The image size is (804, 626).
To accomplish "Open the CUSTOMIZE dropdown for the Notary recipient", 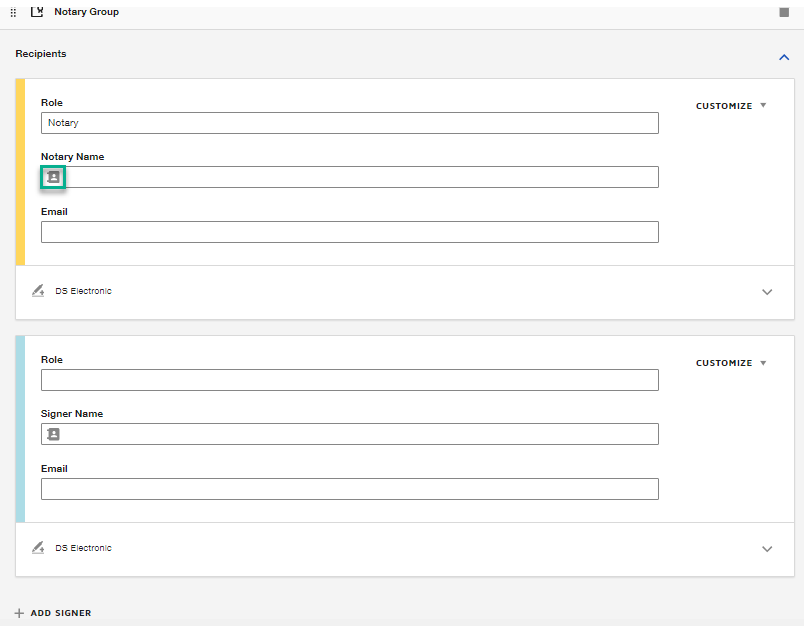I will pos(731,105).
